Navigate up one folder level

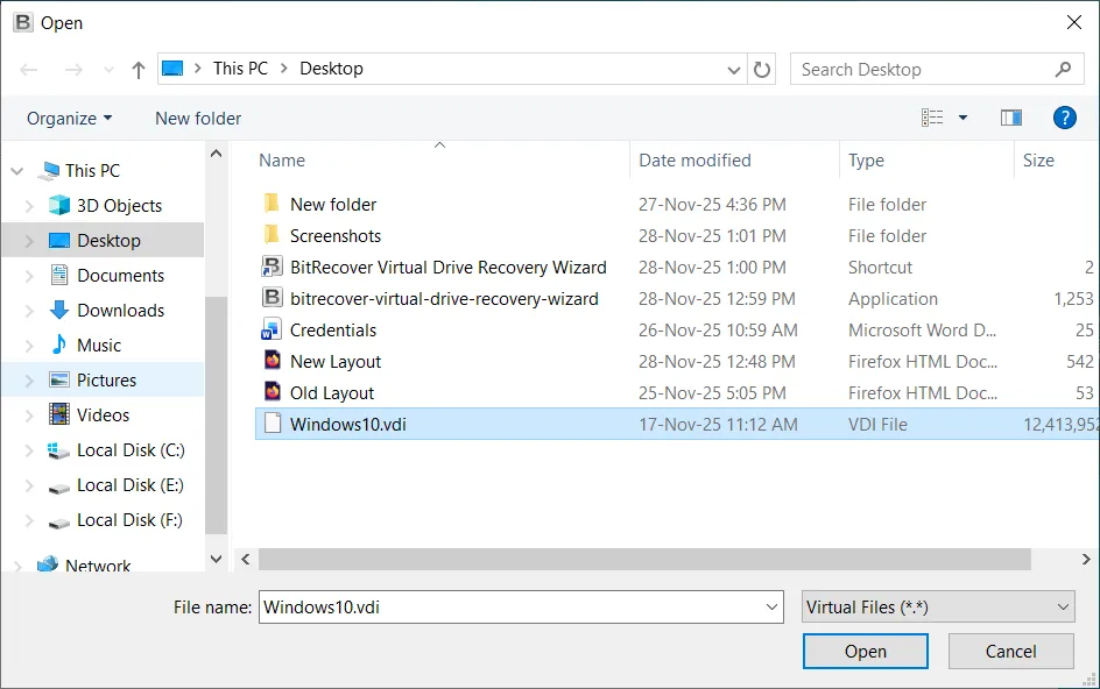137,68
